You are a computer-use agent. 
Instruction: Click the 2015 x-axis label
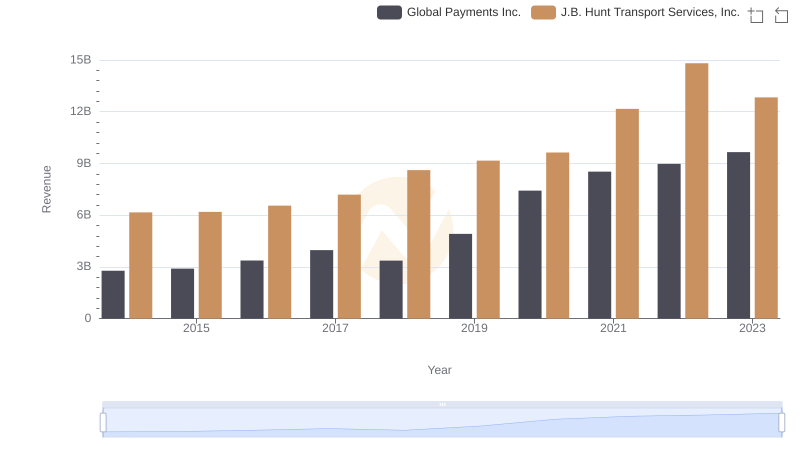[x=196, y=328]
